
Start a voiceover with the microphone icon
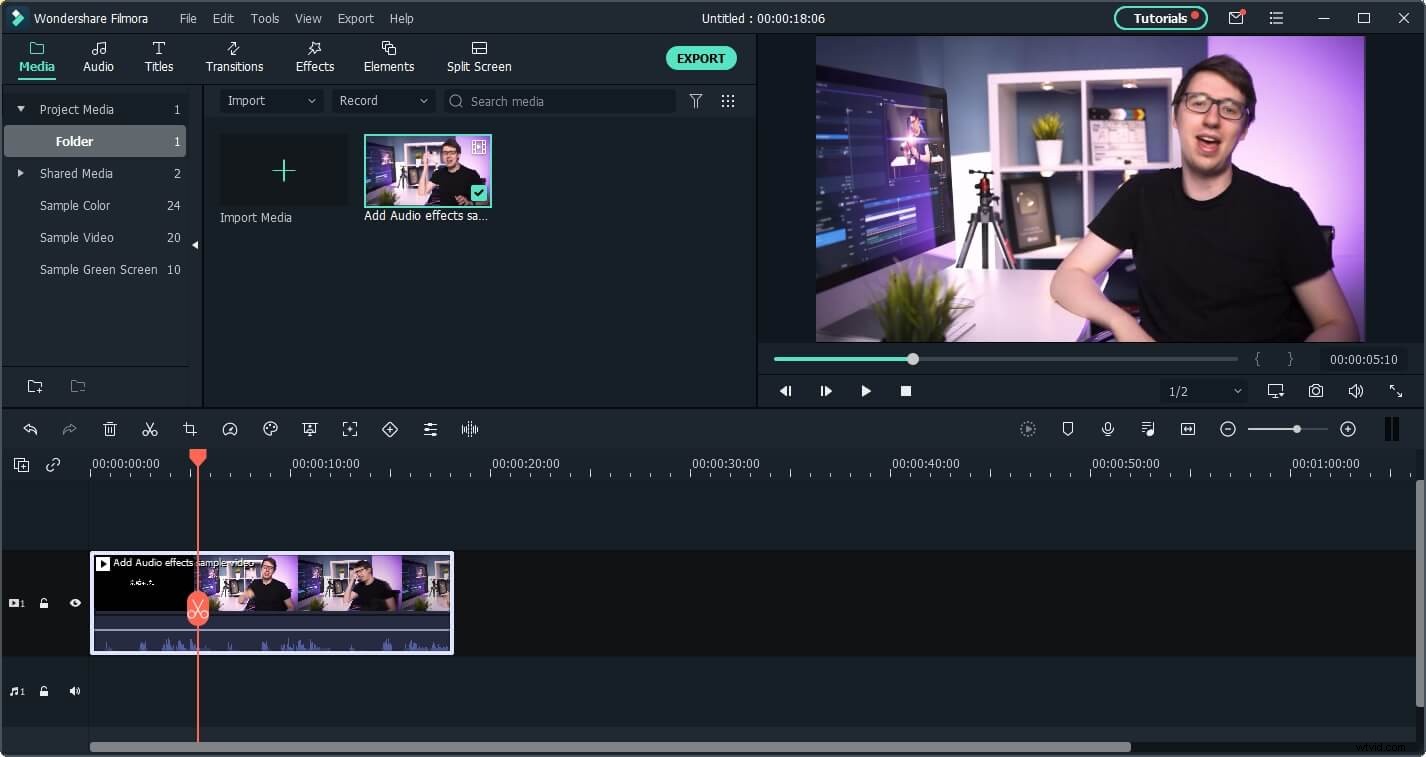point(1108,429)
